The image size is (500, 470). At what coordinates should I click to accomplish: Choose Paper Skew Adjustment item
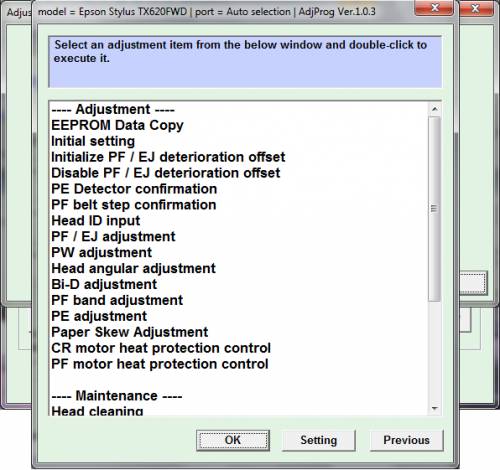130,332
